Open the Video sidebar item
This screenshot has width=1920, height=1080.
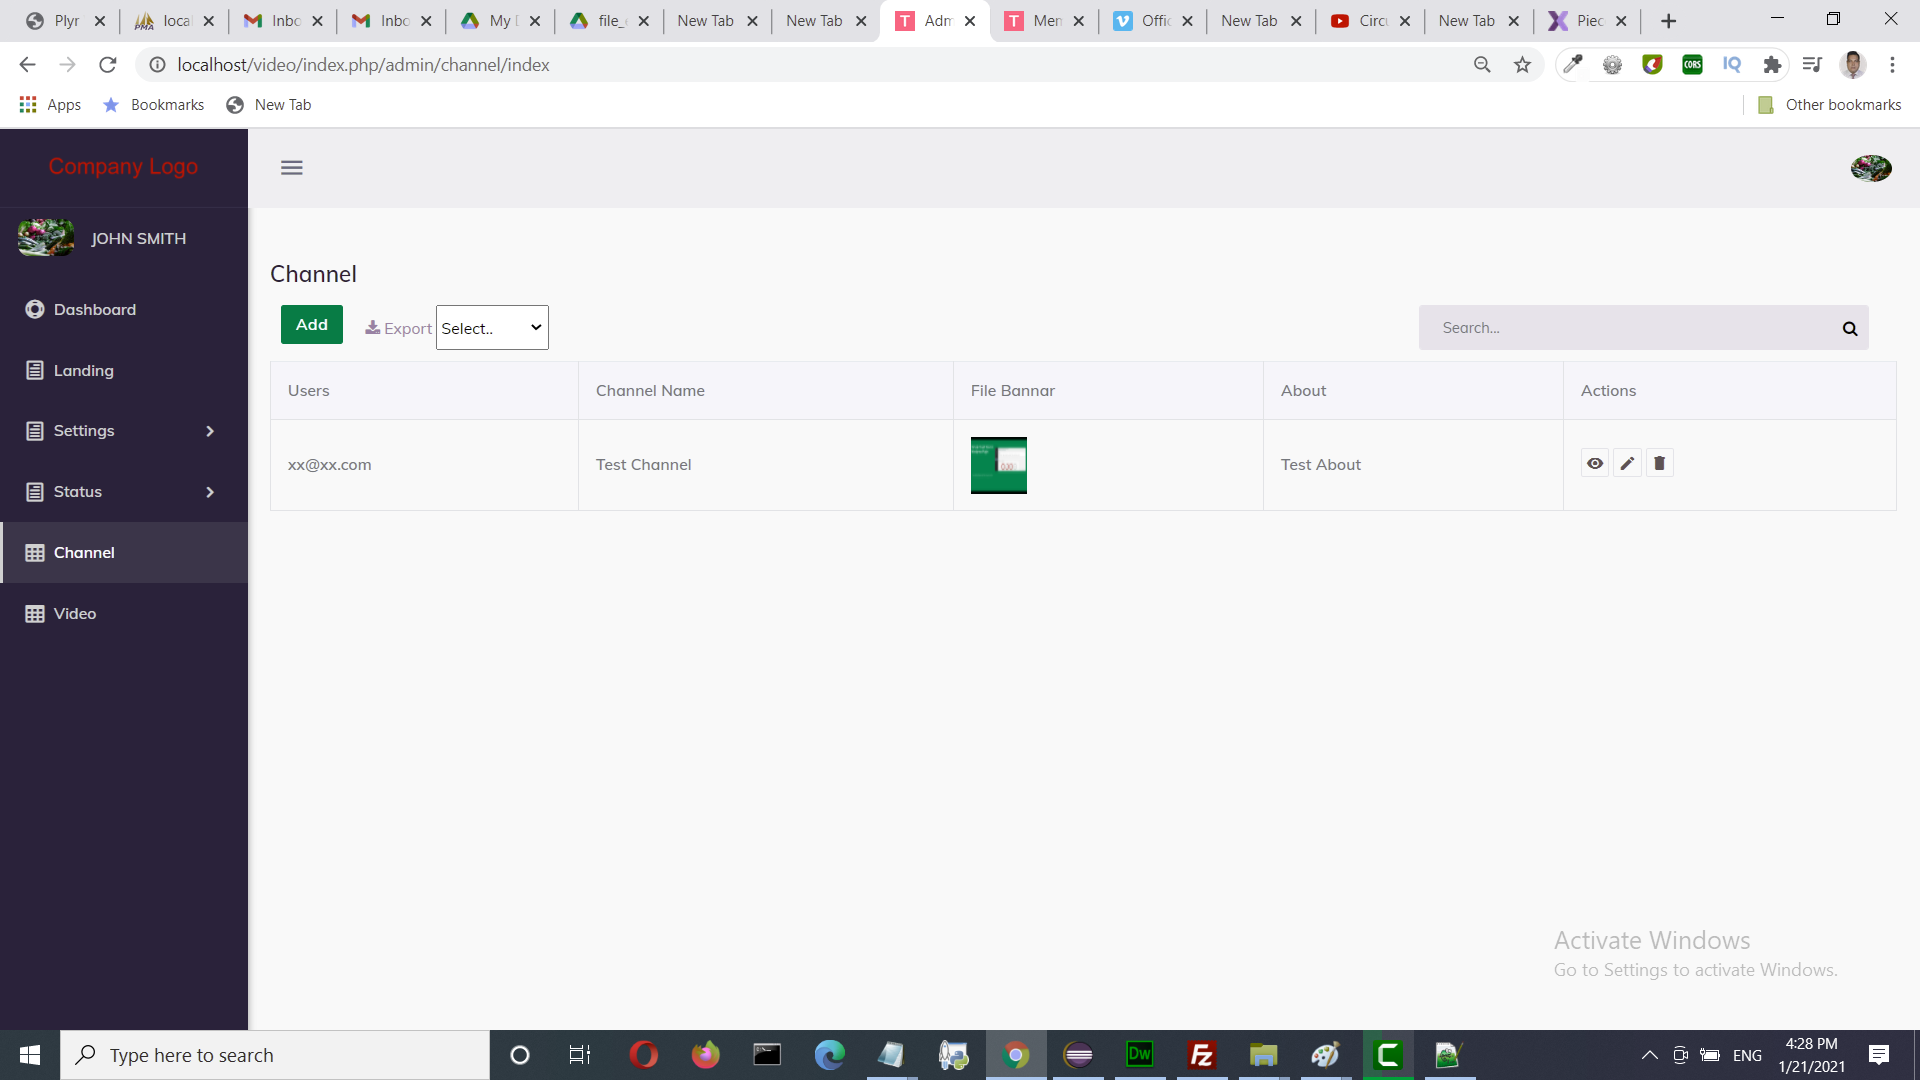[75, 614]
